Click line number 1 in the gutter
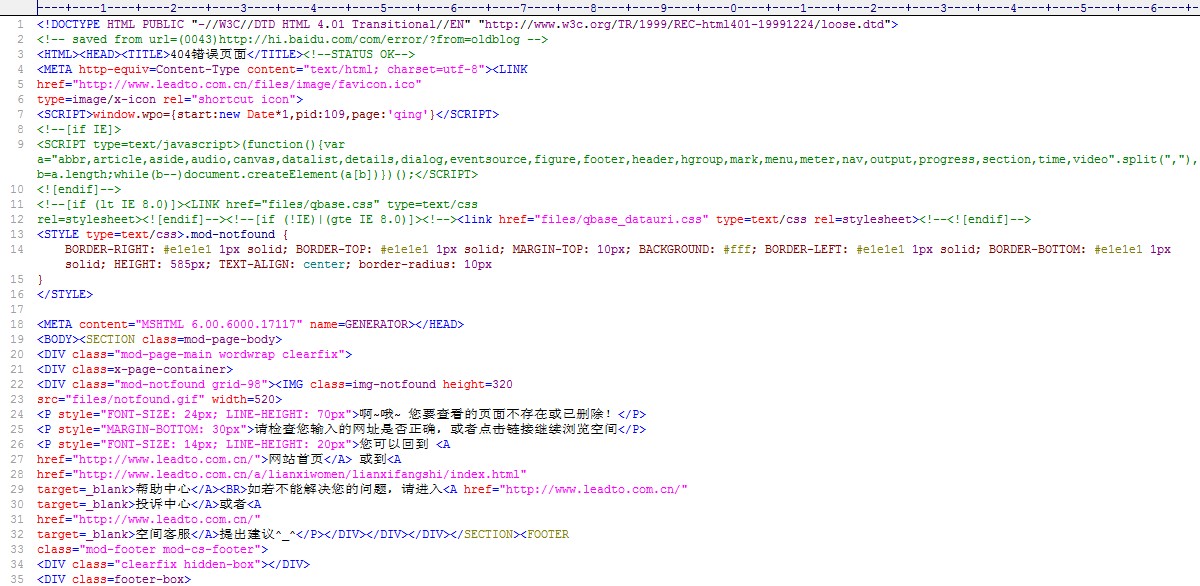This screenshot has height=586, width=1200. point(21,25)
